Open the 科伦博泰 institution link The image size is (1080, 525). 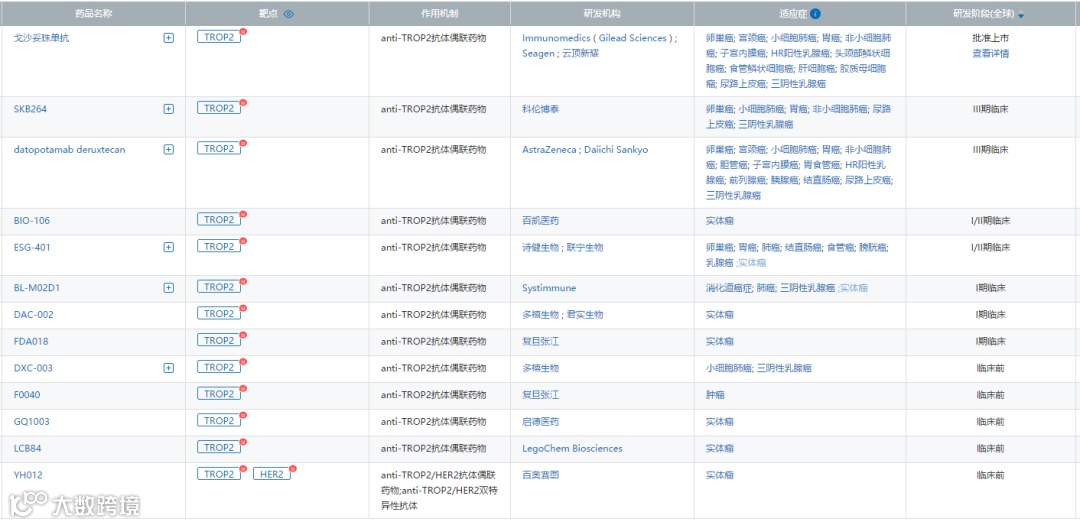coord(541,109)
